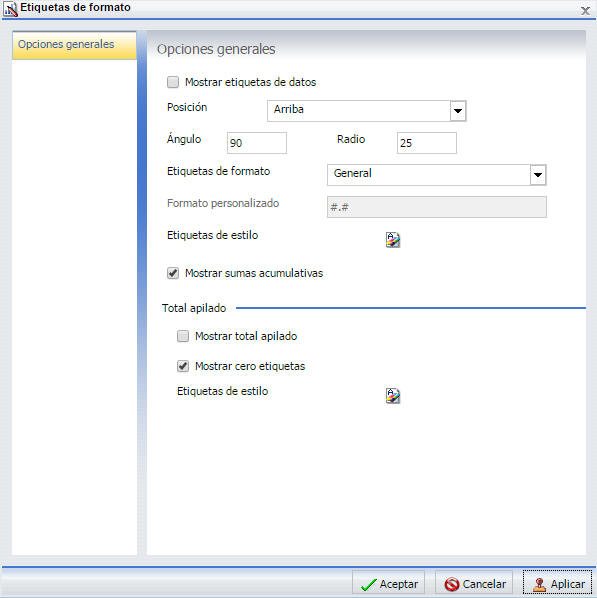The image size is (597, 598).
Task: Uncheck Mostrar sumas acumulativas
Action: (173, 273)
